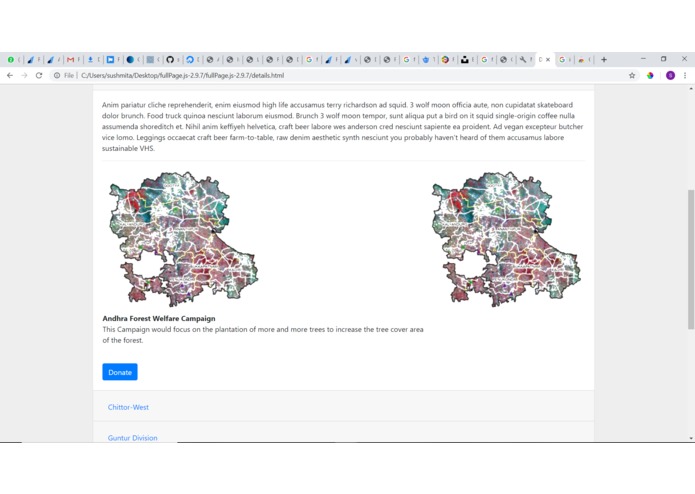Screen dimensions: 695x494
Task: Switch to the green circle icon tab
Action: tap(11, 59)
